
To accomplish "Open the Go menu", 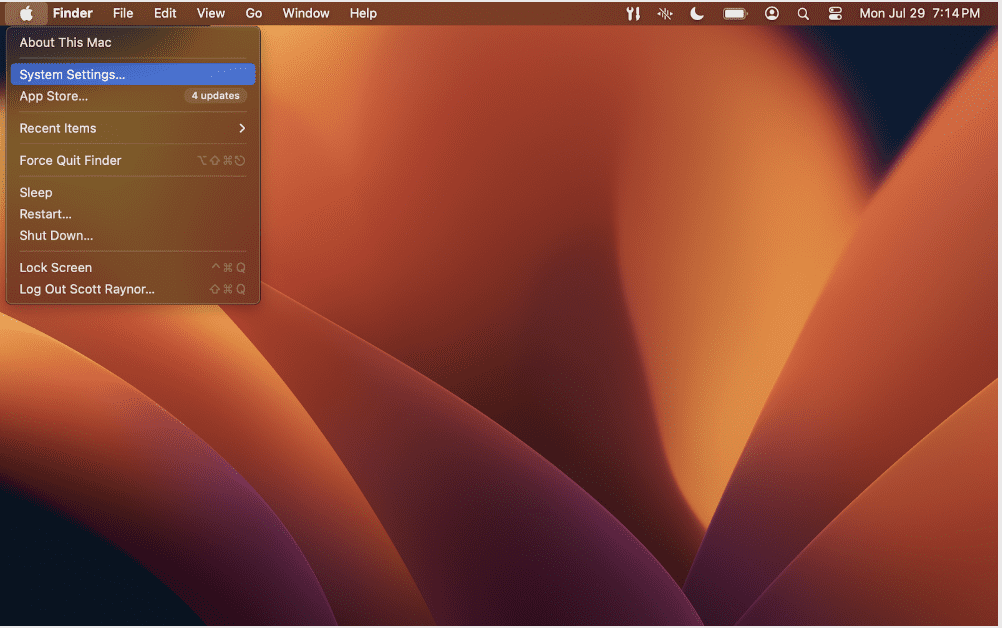I will coord(253,13).
